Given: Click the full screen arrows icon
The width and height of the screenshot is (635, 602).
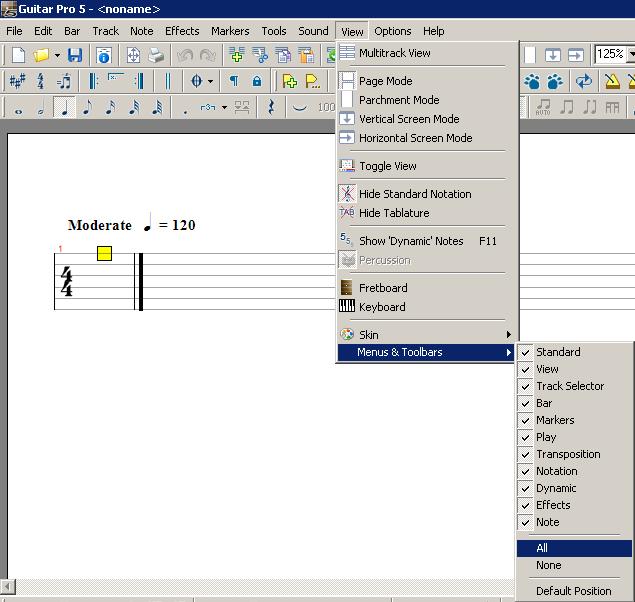Looking at the screenshot, I should (x=133, y=55).
